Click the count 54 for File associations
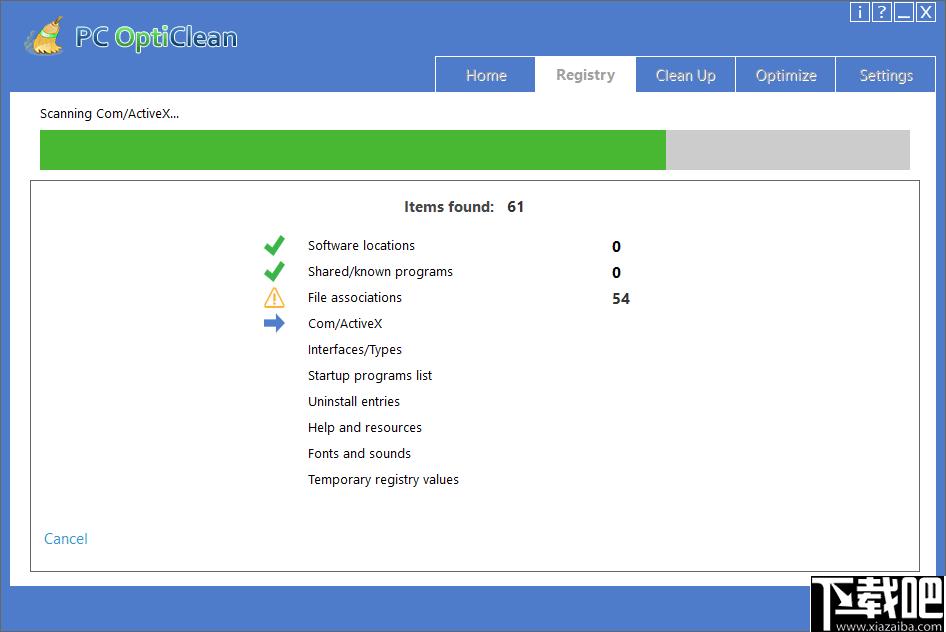The image size is (946, 632). [621, 299]
